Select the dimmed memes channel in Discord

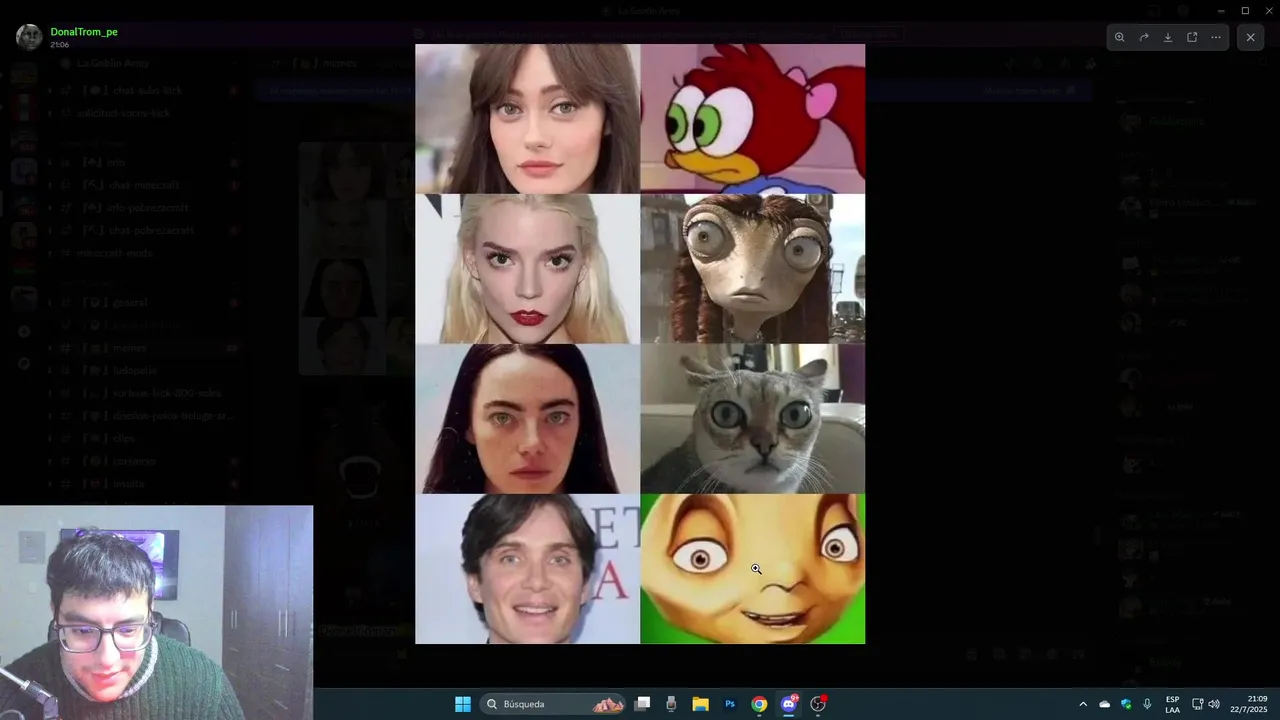coord(147,348)
